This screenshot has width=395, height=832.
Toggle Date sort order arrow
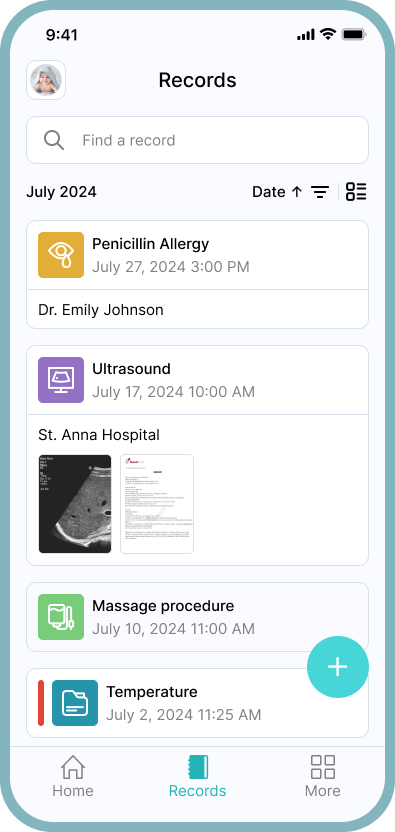click(x=297, y=192)
